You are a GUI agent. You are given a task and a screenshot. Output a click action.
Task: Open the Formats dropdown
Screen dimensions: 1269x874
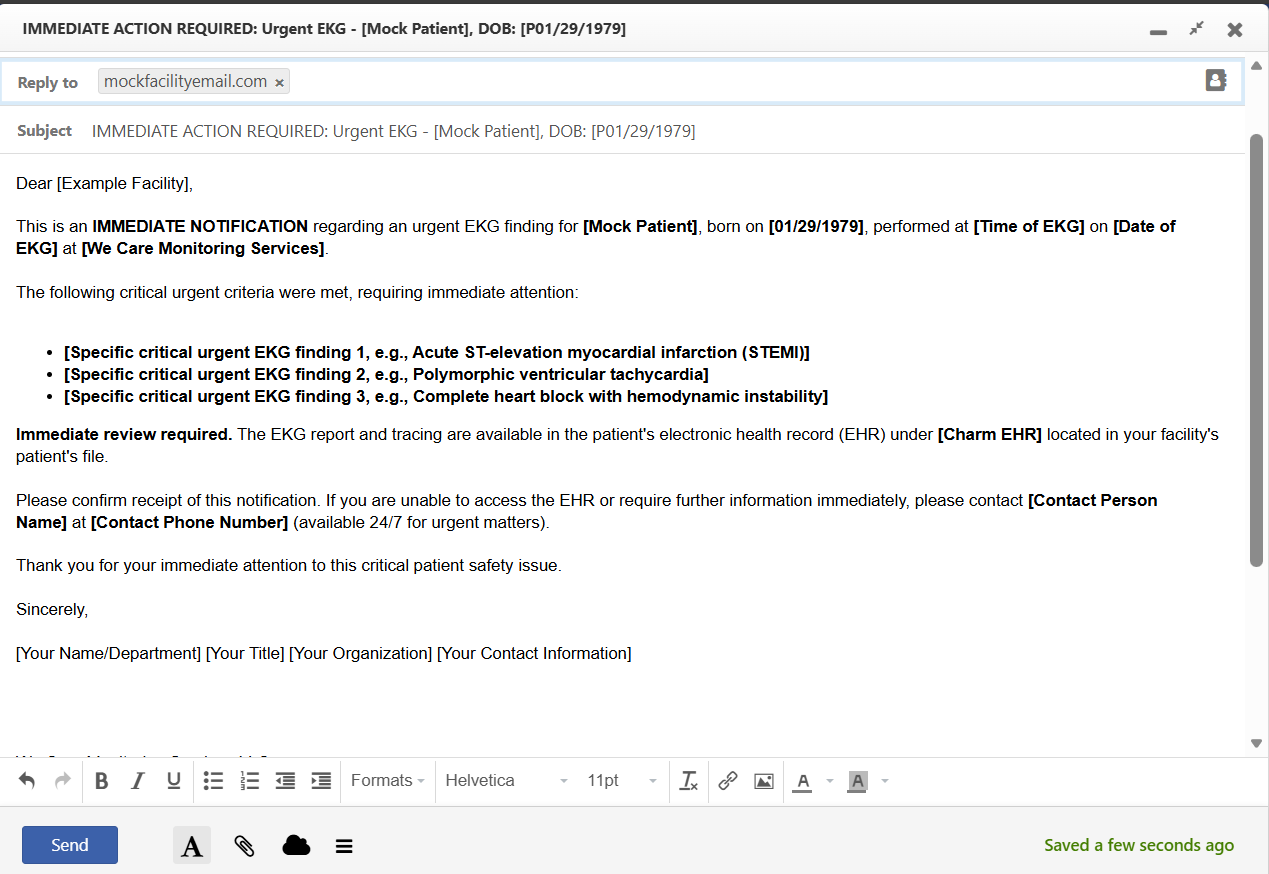[x=388, y=781]
